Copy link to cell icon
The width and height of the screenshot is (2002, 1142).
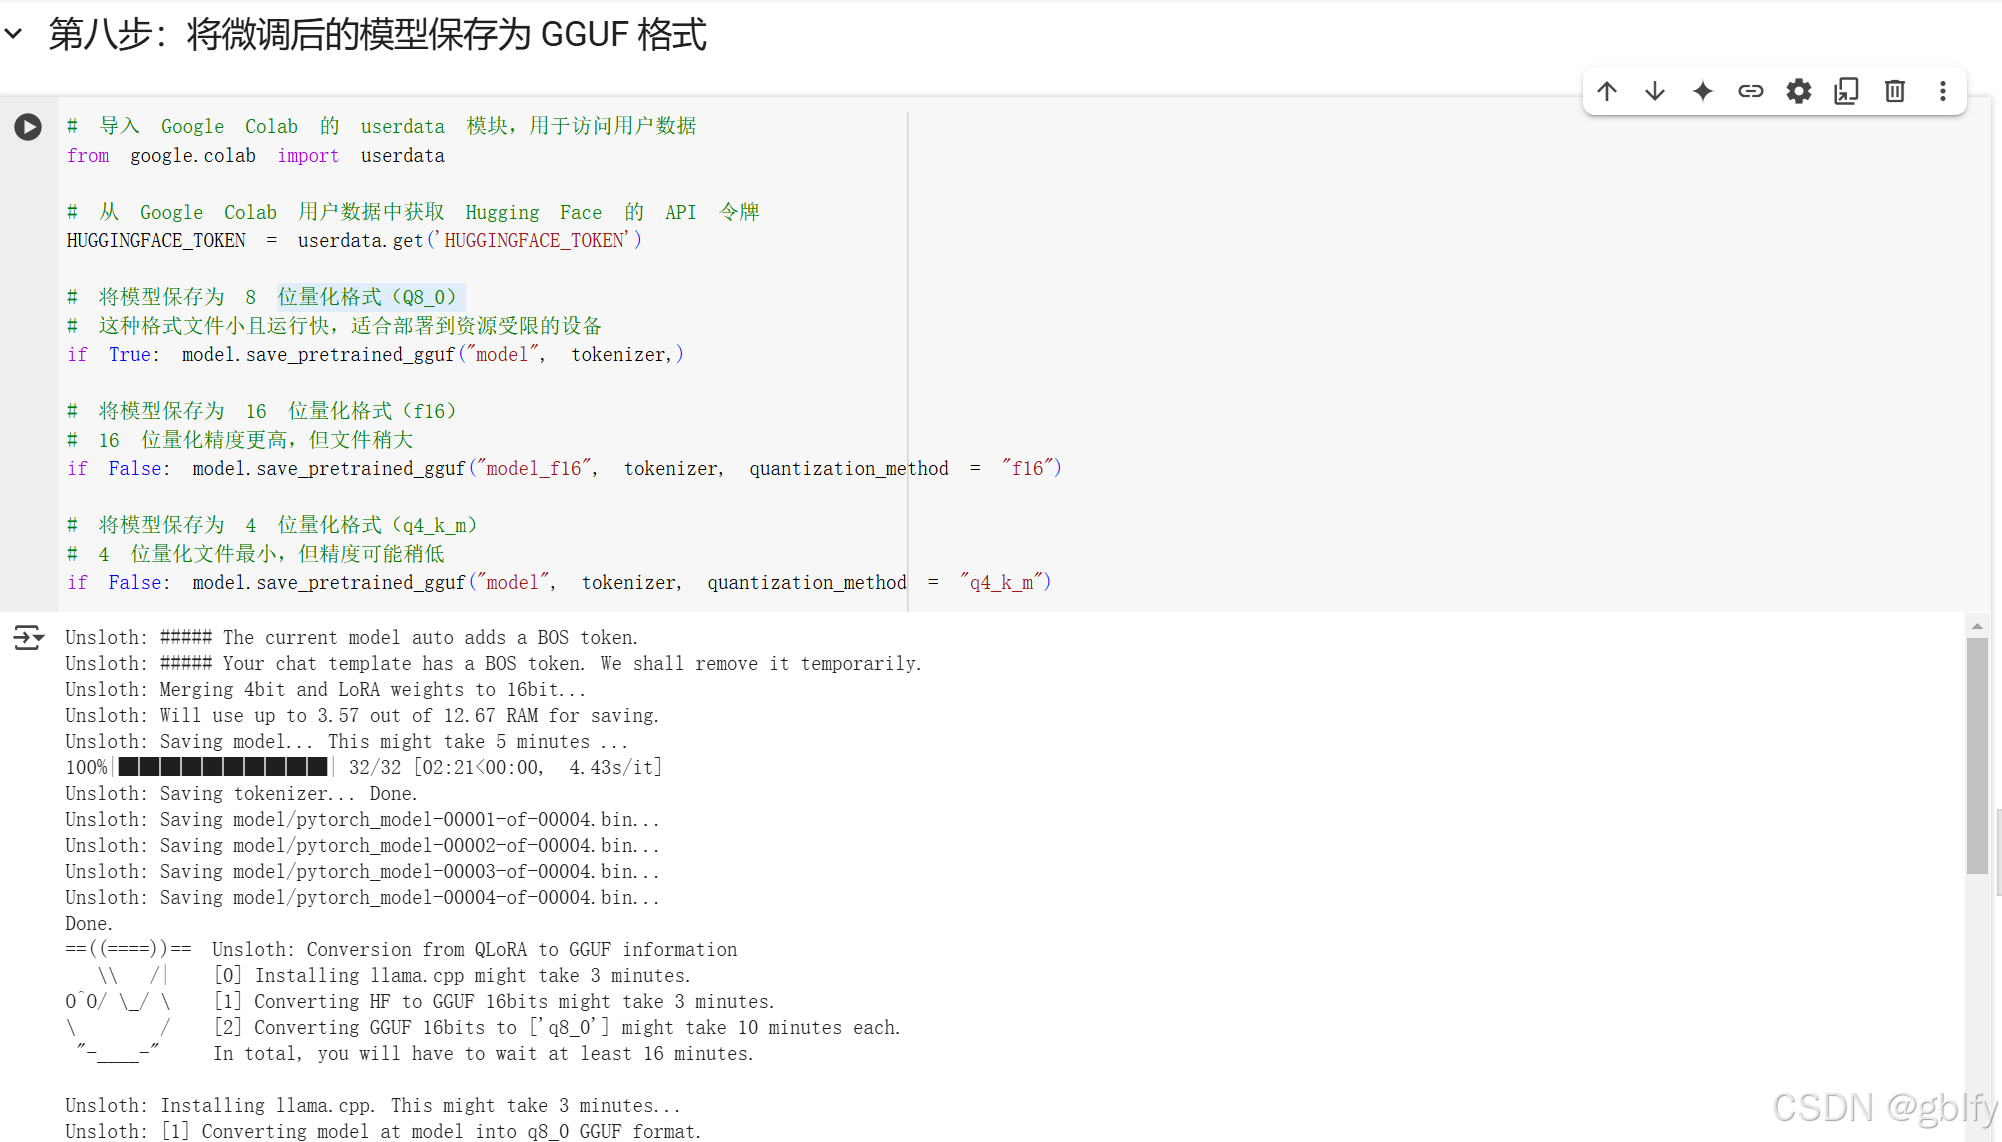click(1751, 91)
